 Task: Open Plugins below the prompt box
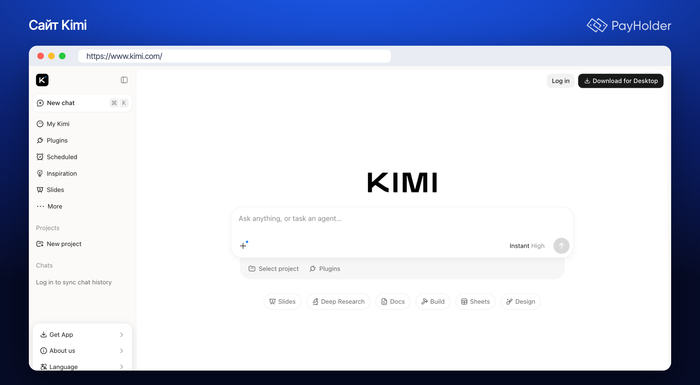325,269
